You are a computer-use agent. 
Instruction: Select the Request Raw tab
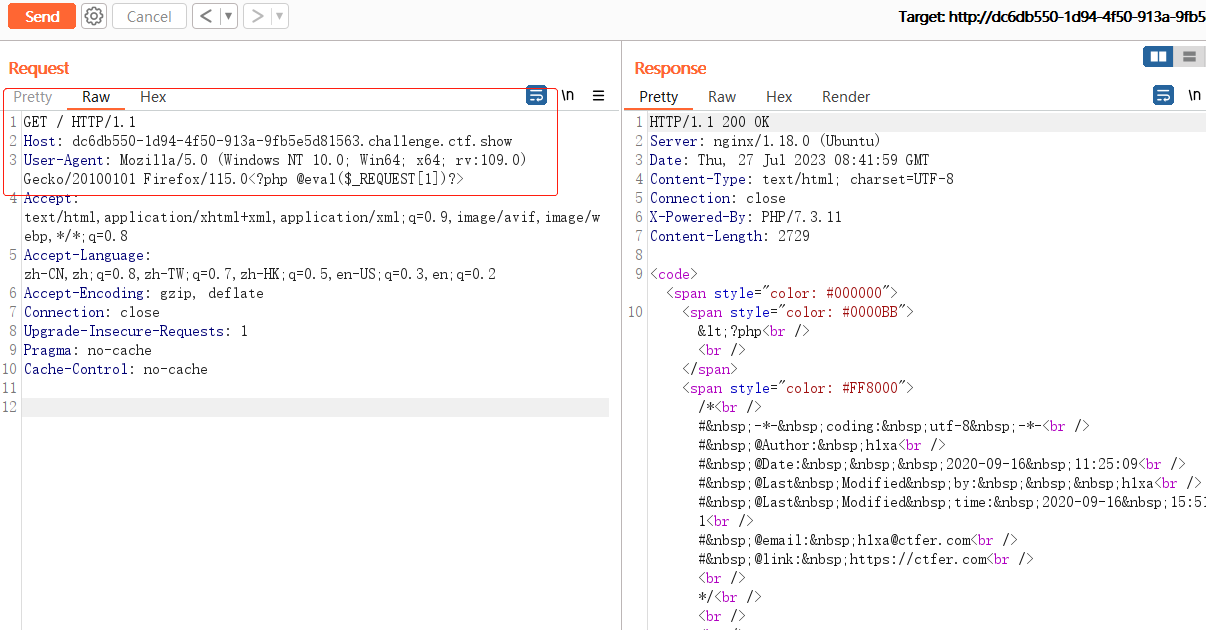(x=96, y=97)
